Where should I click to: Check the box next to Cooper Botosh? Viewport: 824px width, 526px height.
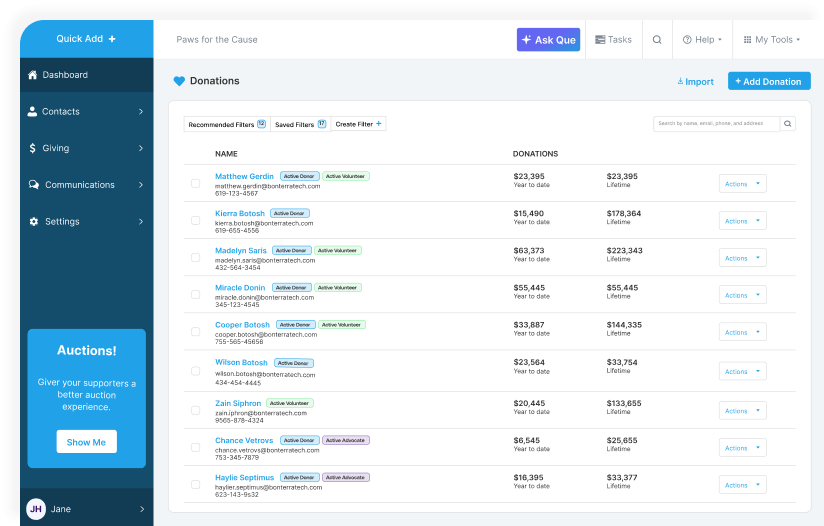195,332
